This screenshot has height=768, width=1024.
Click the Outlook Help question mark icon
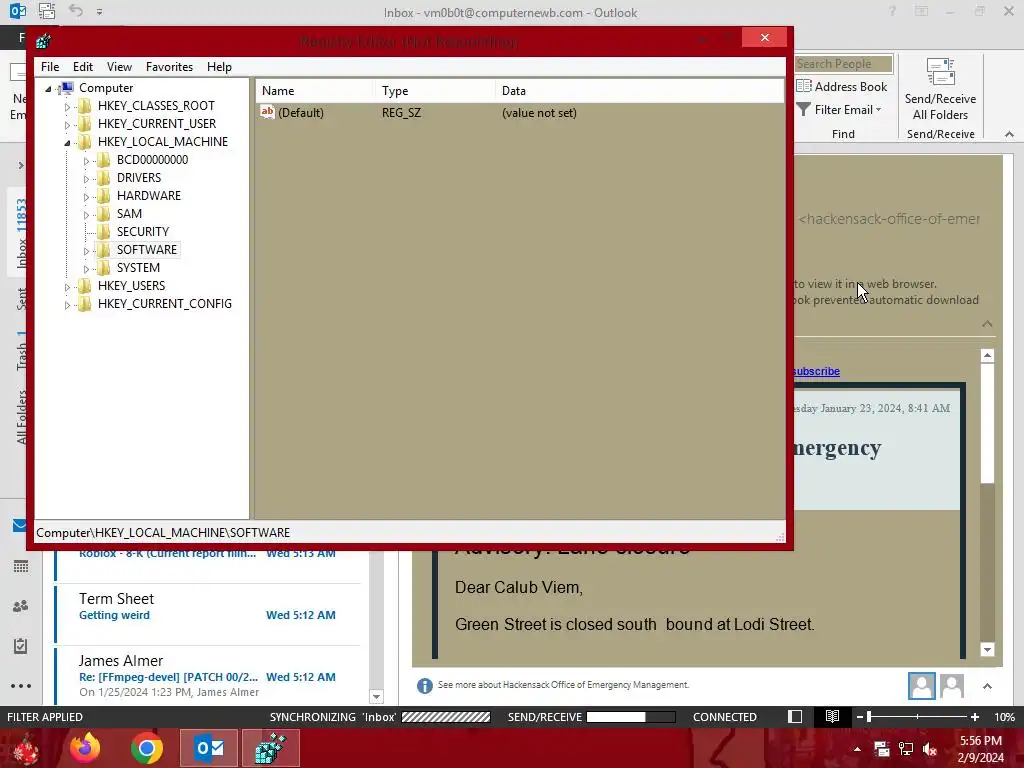pos(892,11)
